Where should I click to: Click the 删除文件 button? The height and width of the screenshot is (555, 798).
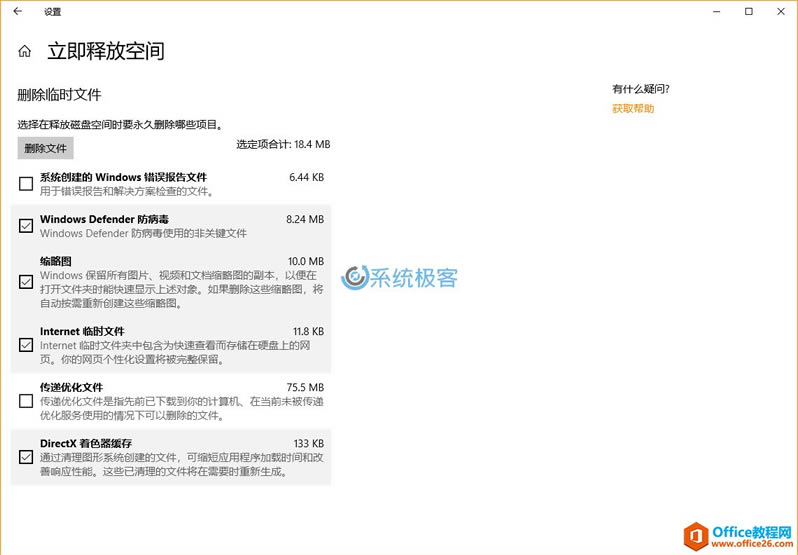pos(46,148)
